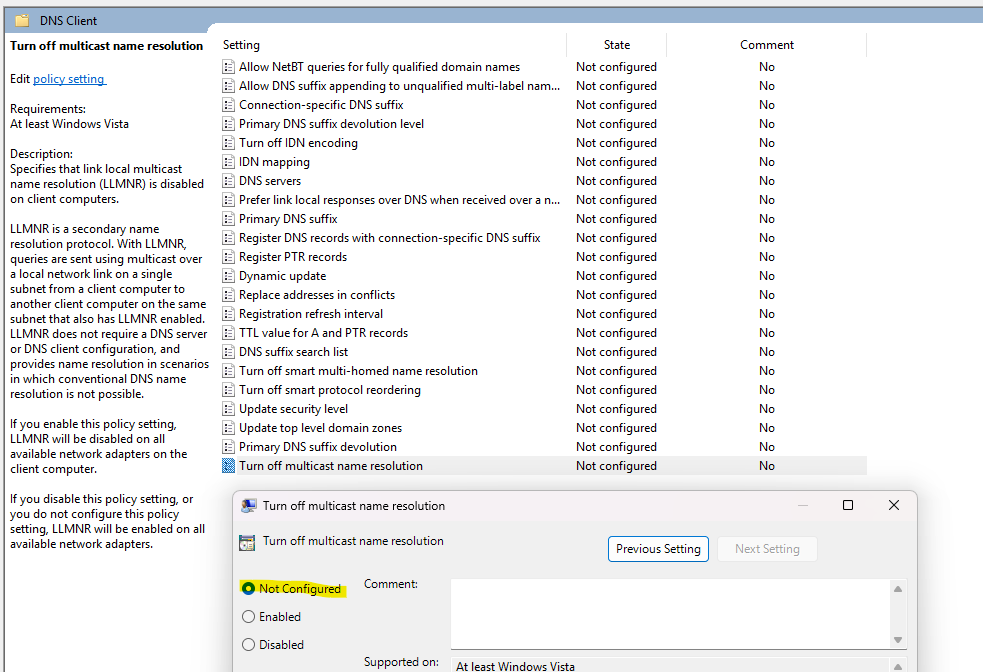Click the Next Setting button
The width and height of the screenshot is (983, 672).
(x=767, y=549)
